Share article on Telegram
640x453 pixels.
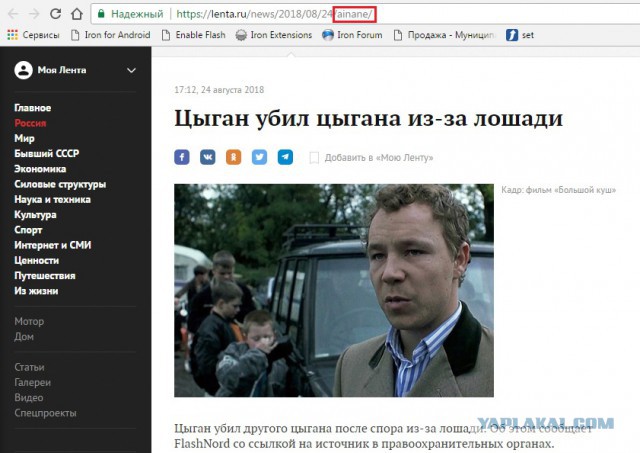(285, 157)
